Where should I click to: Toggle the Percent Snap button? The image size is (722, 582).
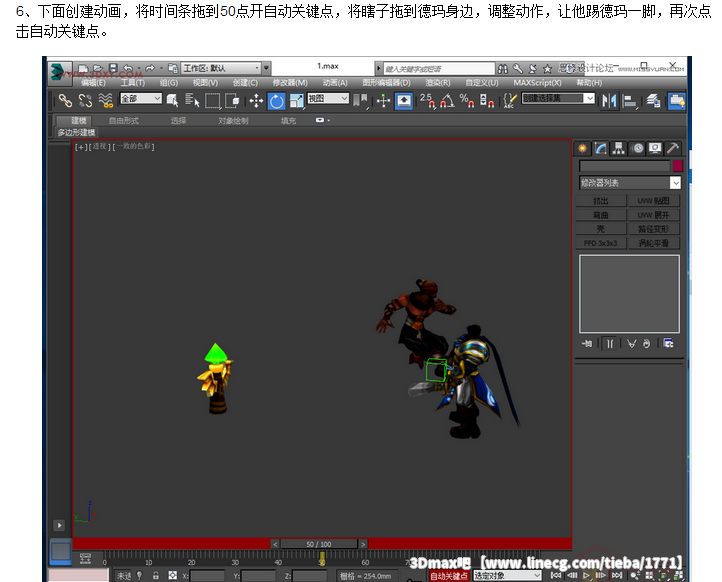[x=467, y=100]
